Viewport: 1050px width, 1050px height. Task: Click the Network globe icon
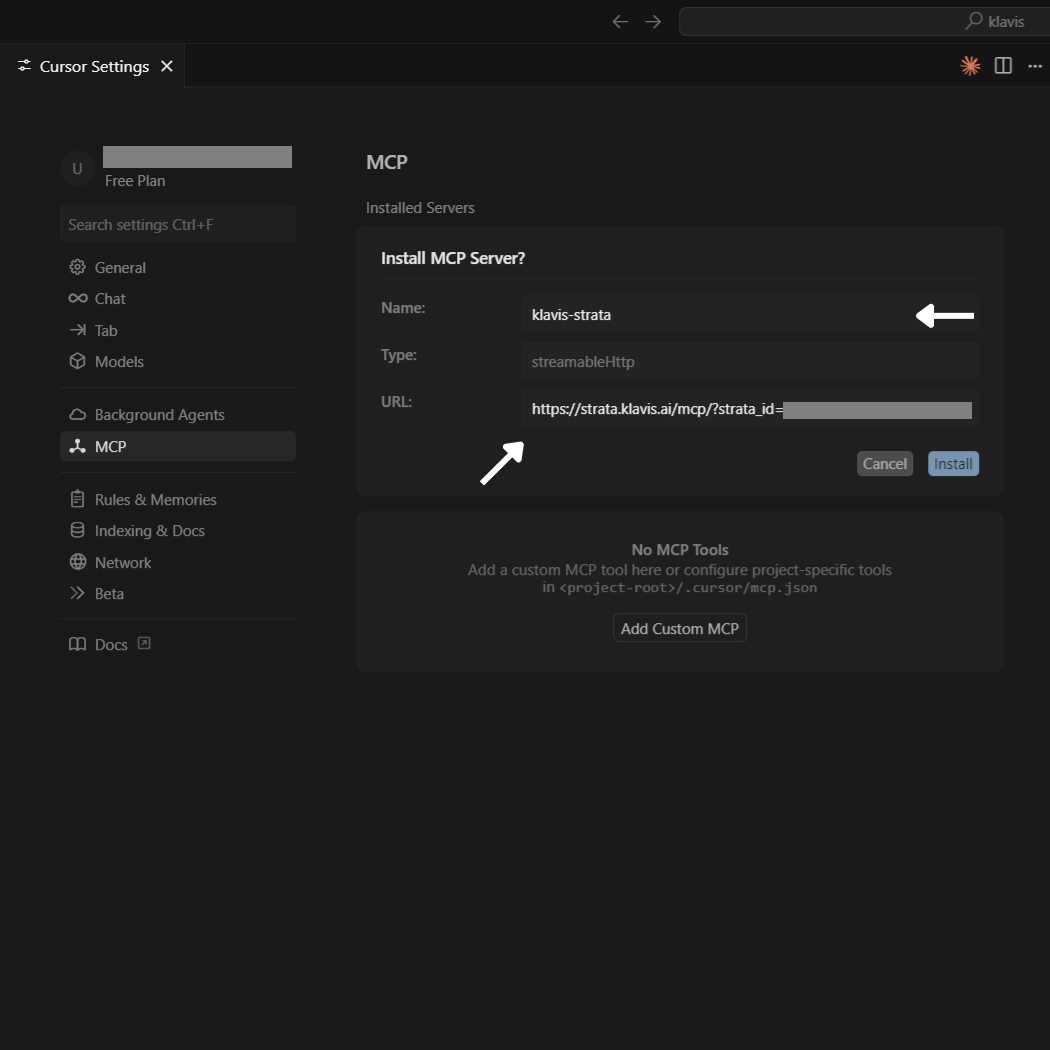click(x=78, y=562)
